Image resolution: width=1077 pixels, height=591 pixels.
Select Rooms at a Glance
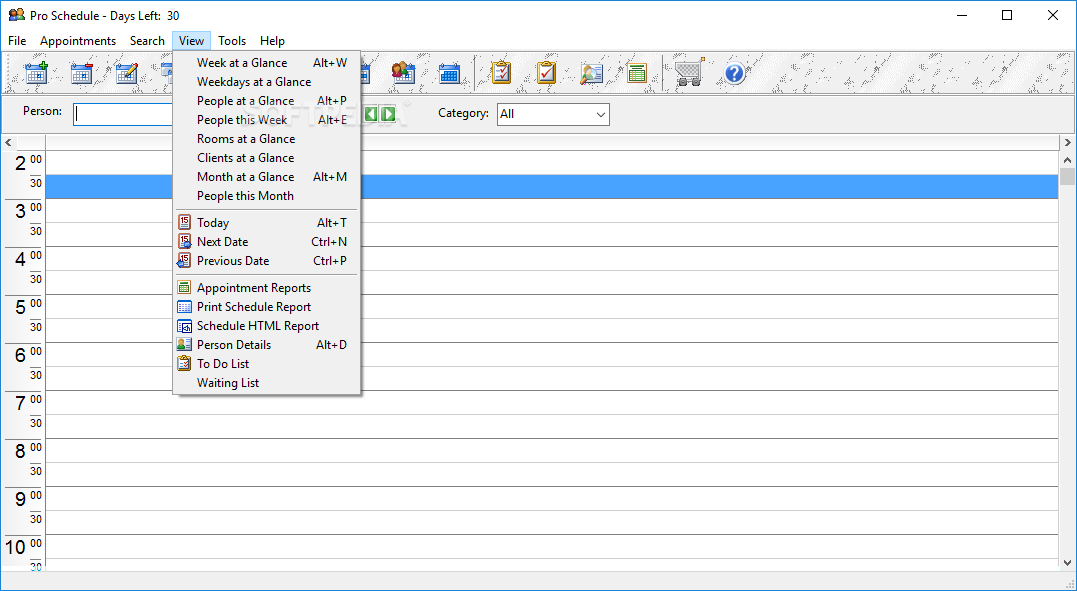(x=267, y=139)
